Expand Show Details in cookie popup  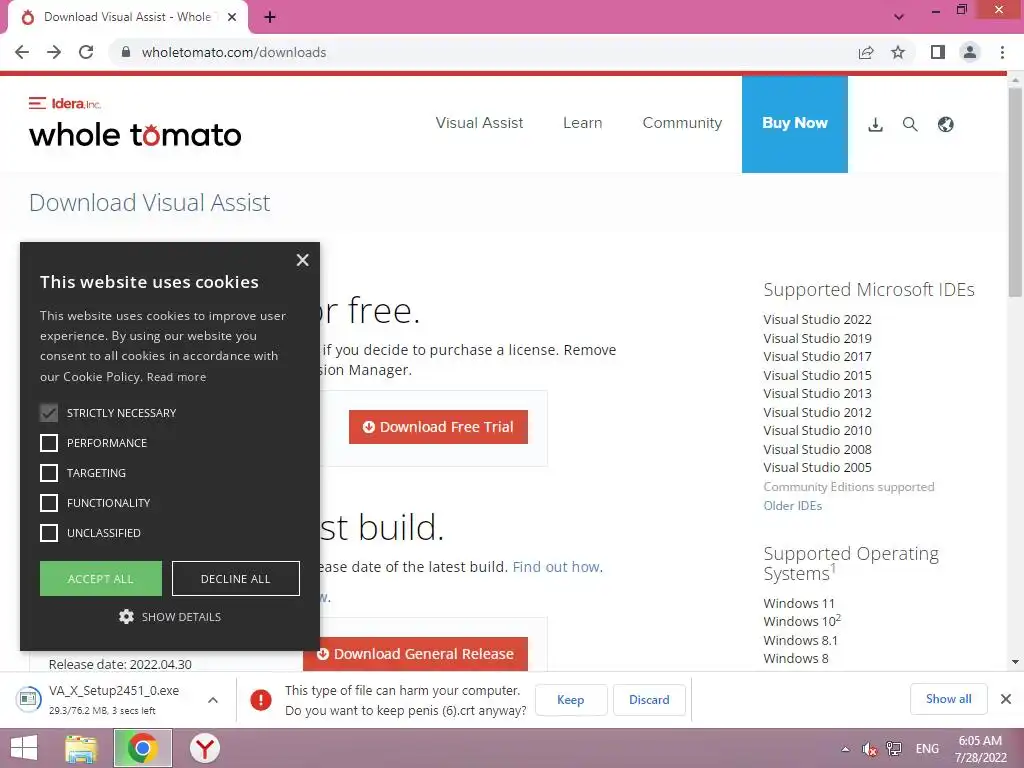(x=170, y=616)
